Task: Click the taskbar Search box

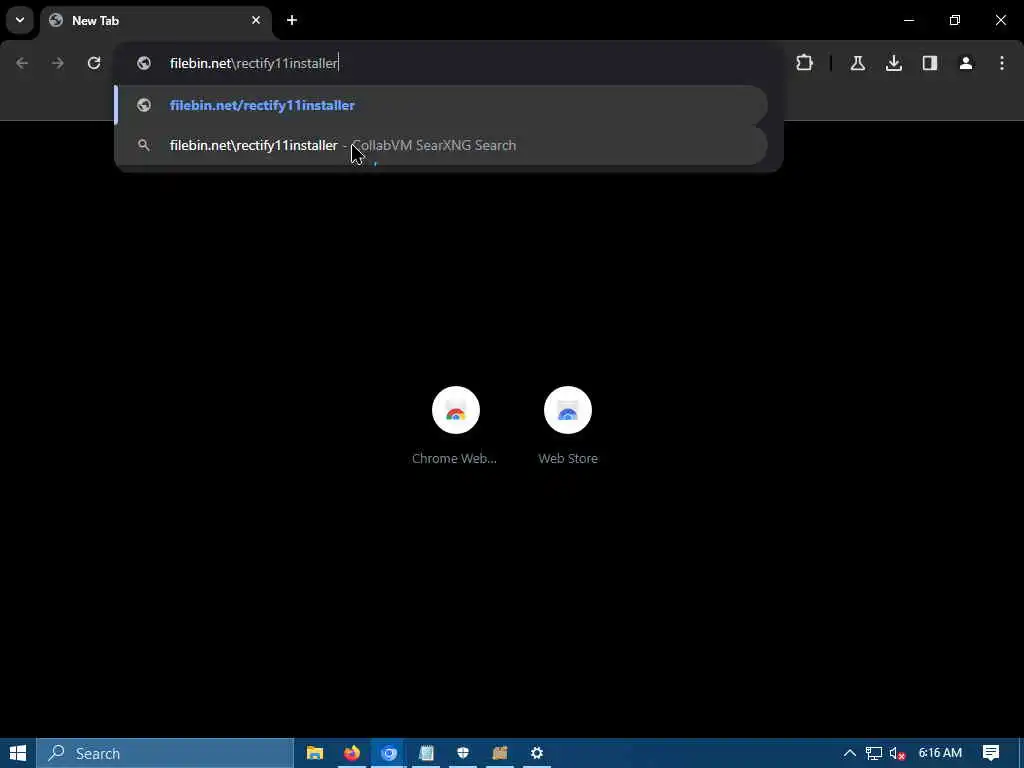Action: coord(165,753)
